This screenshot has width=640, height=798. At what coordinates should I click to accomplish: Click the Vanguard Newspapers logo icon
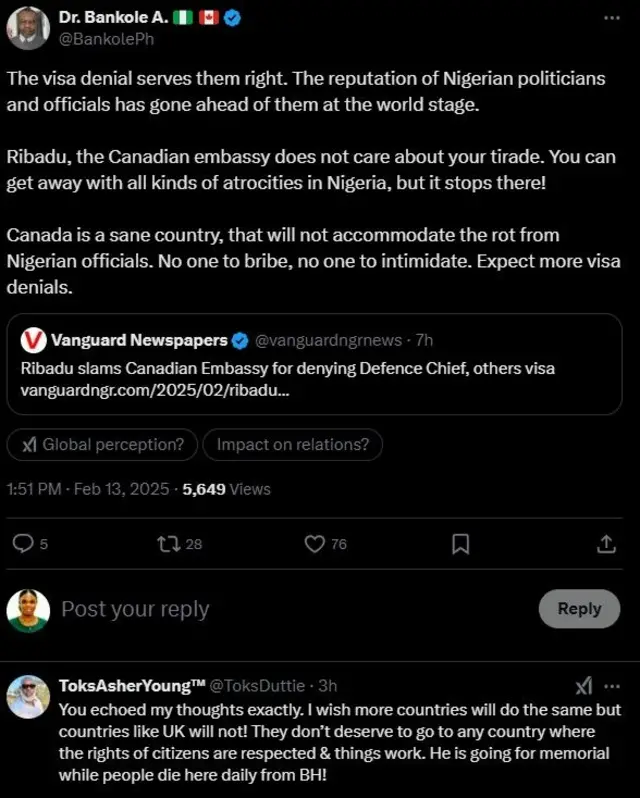pyautogui.click(x=33, y=340)
